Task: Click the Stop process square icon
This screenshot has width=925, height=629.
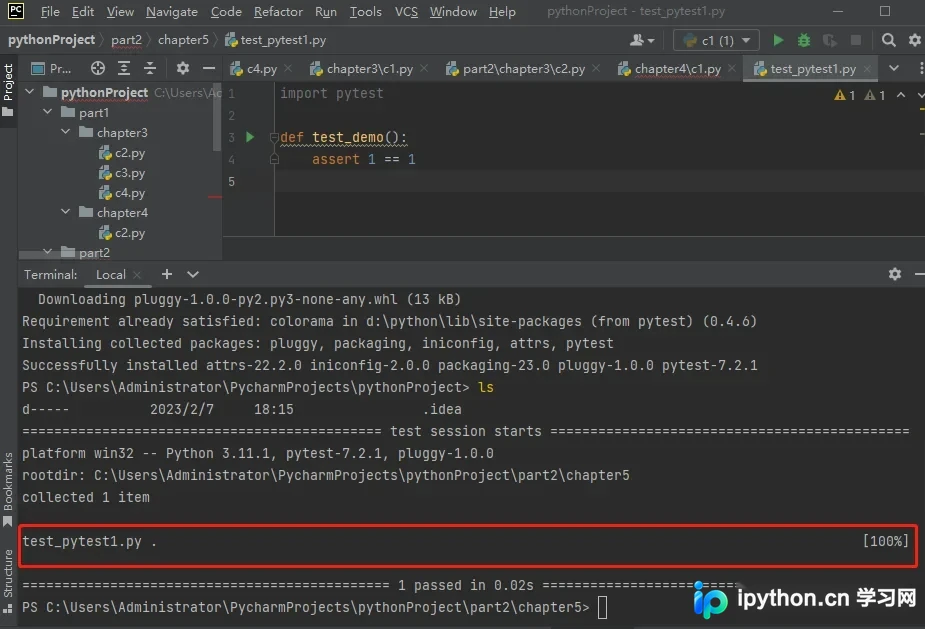Action: 855,40
